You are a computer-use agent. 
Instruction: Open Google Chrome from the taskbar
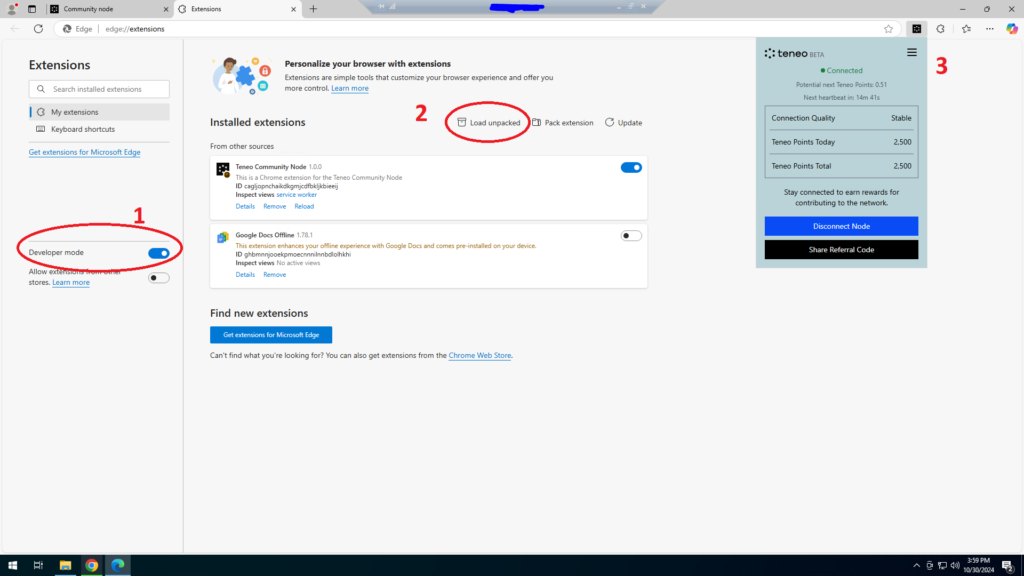pos(91,566)
